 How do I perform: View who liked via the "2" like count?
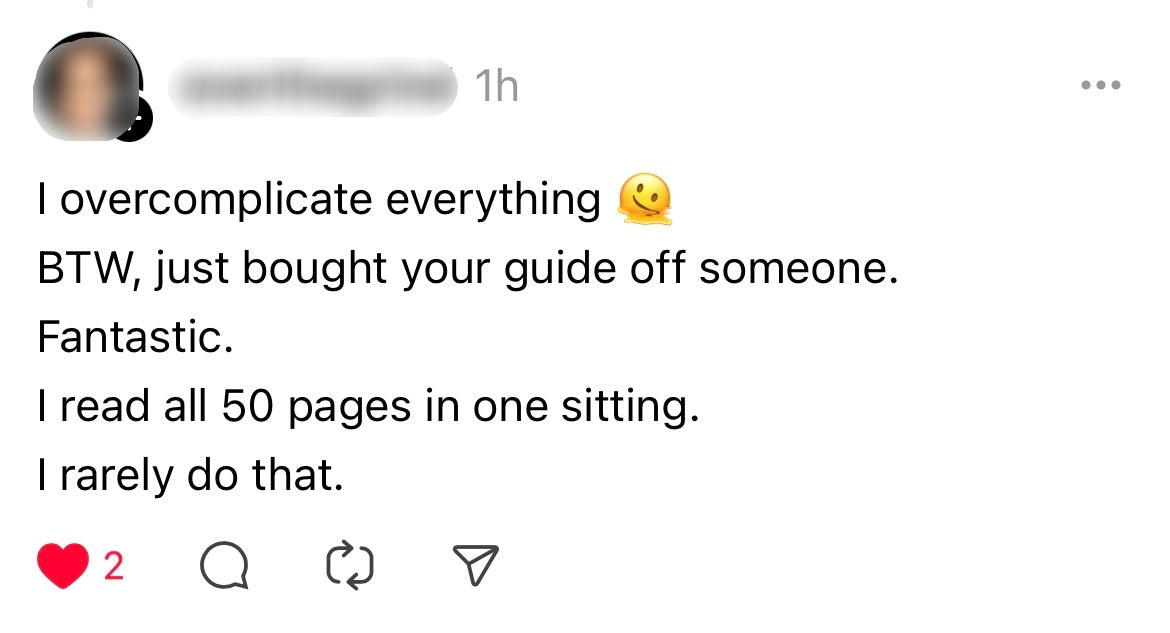114,567
